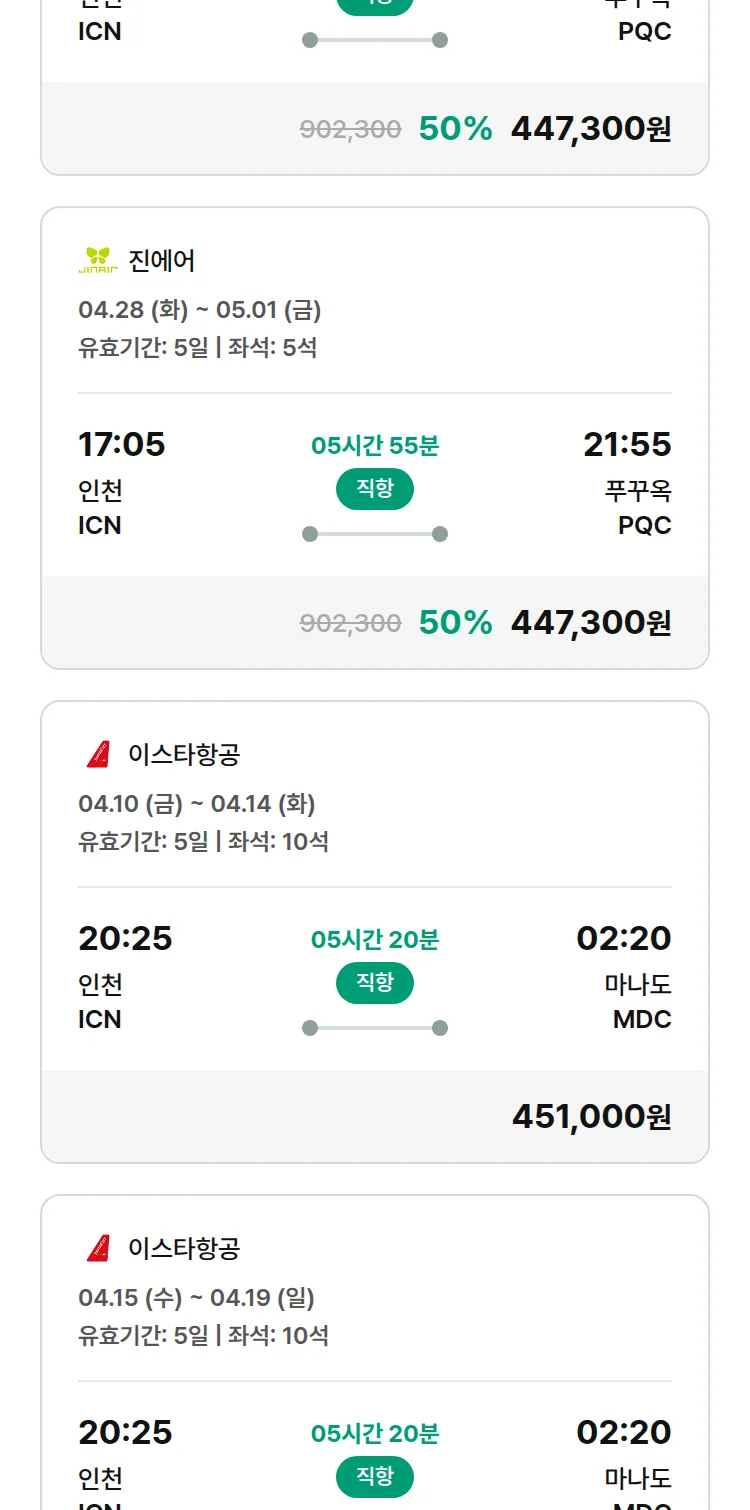This screenshot has width=750, height=1510.
Task: Click Eastar logo on the 04.10 flight
Action: (98, 754)
